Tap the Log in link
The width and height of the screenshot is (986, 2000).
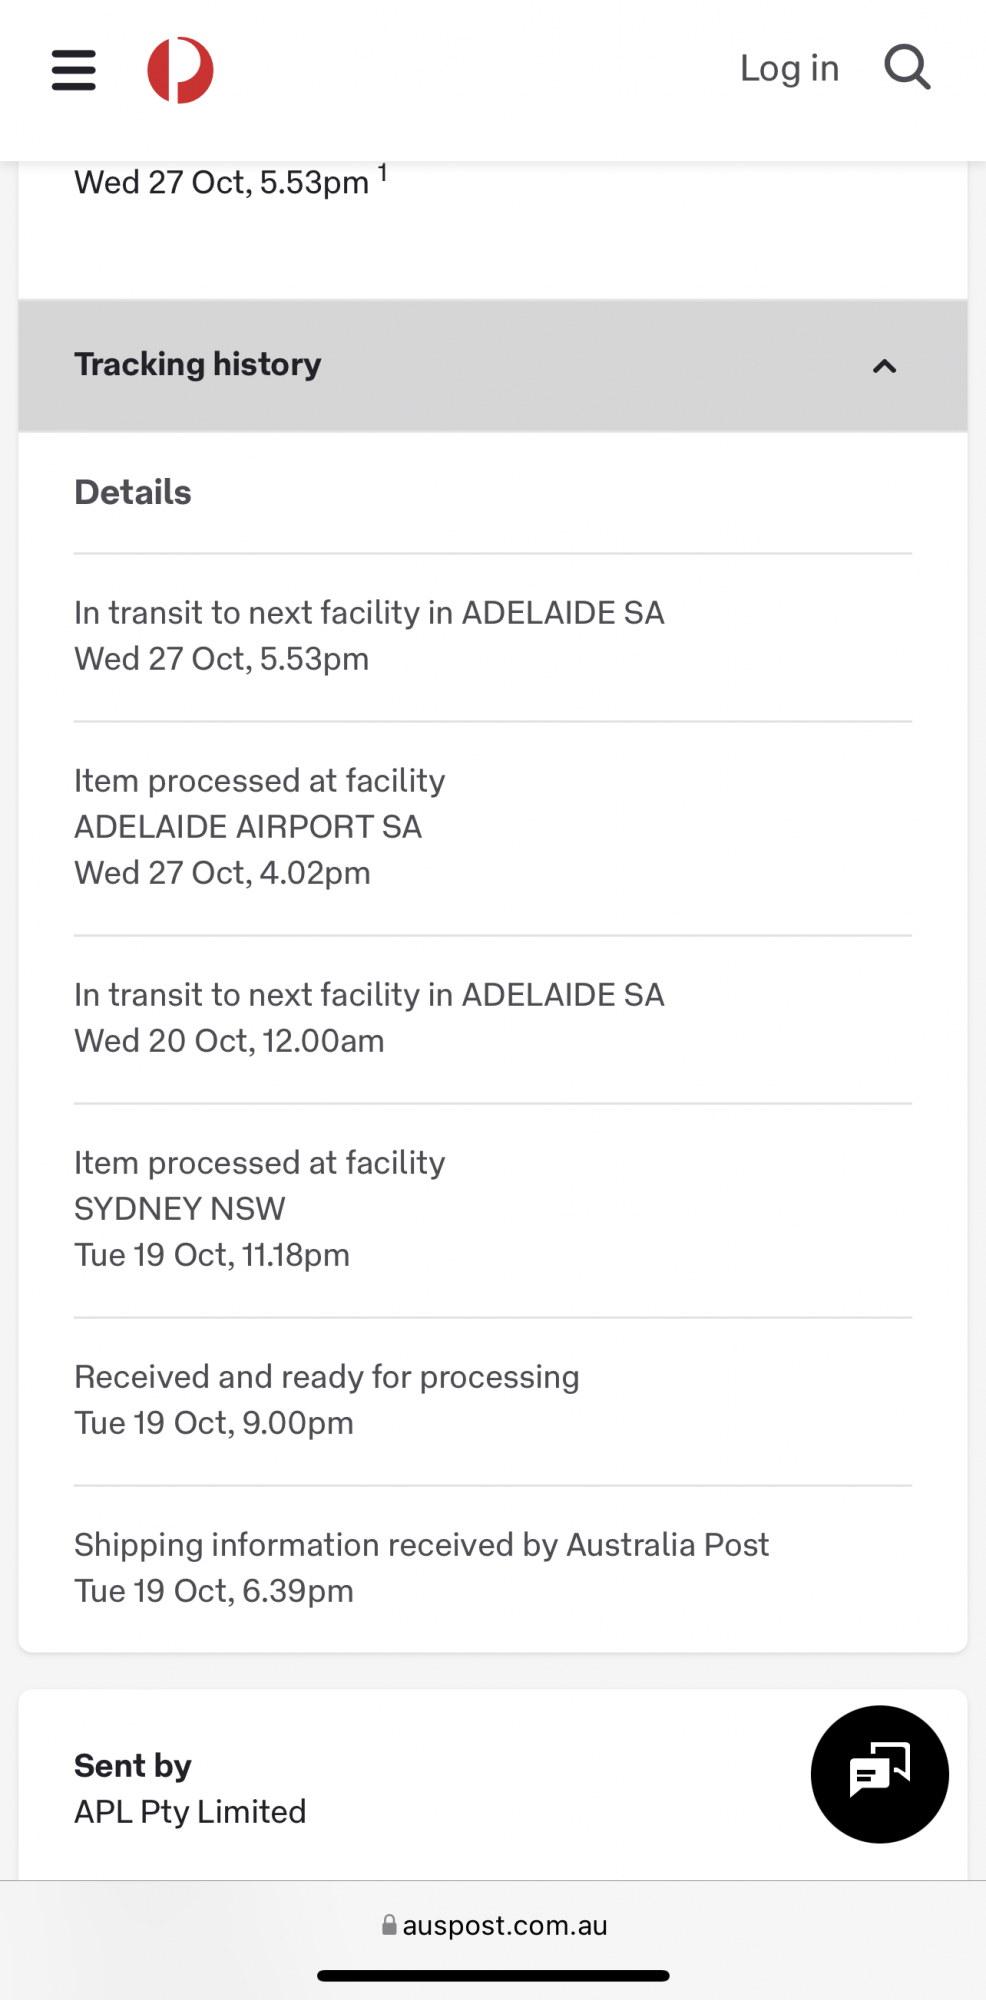(789, 68)
